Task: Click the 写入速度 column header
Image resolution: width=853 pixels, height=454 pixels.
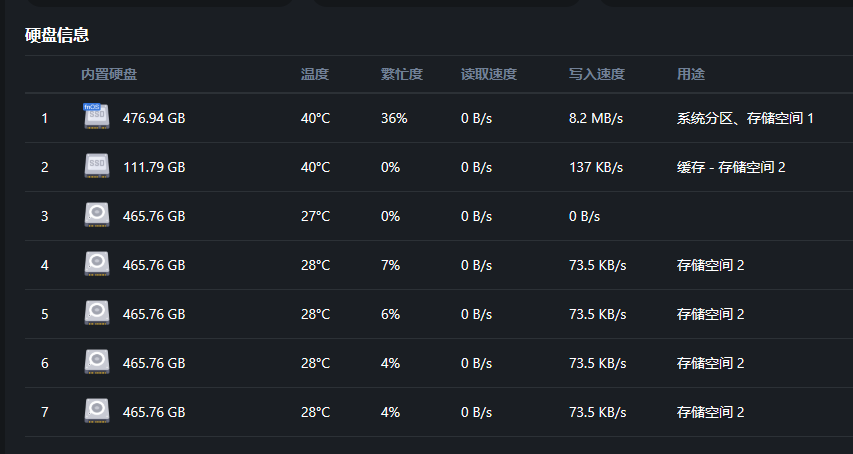Action: point(597,74)
